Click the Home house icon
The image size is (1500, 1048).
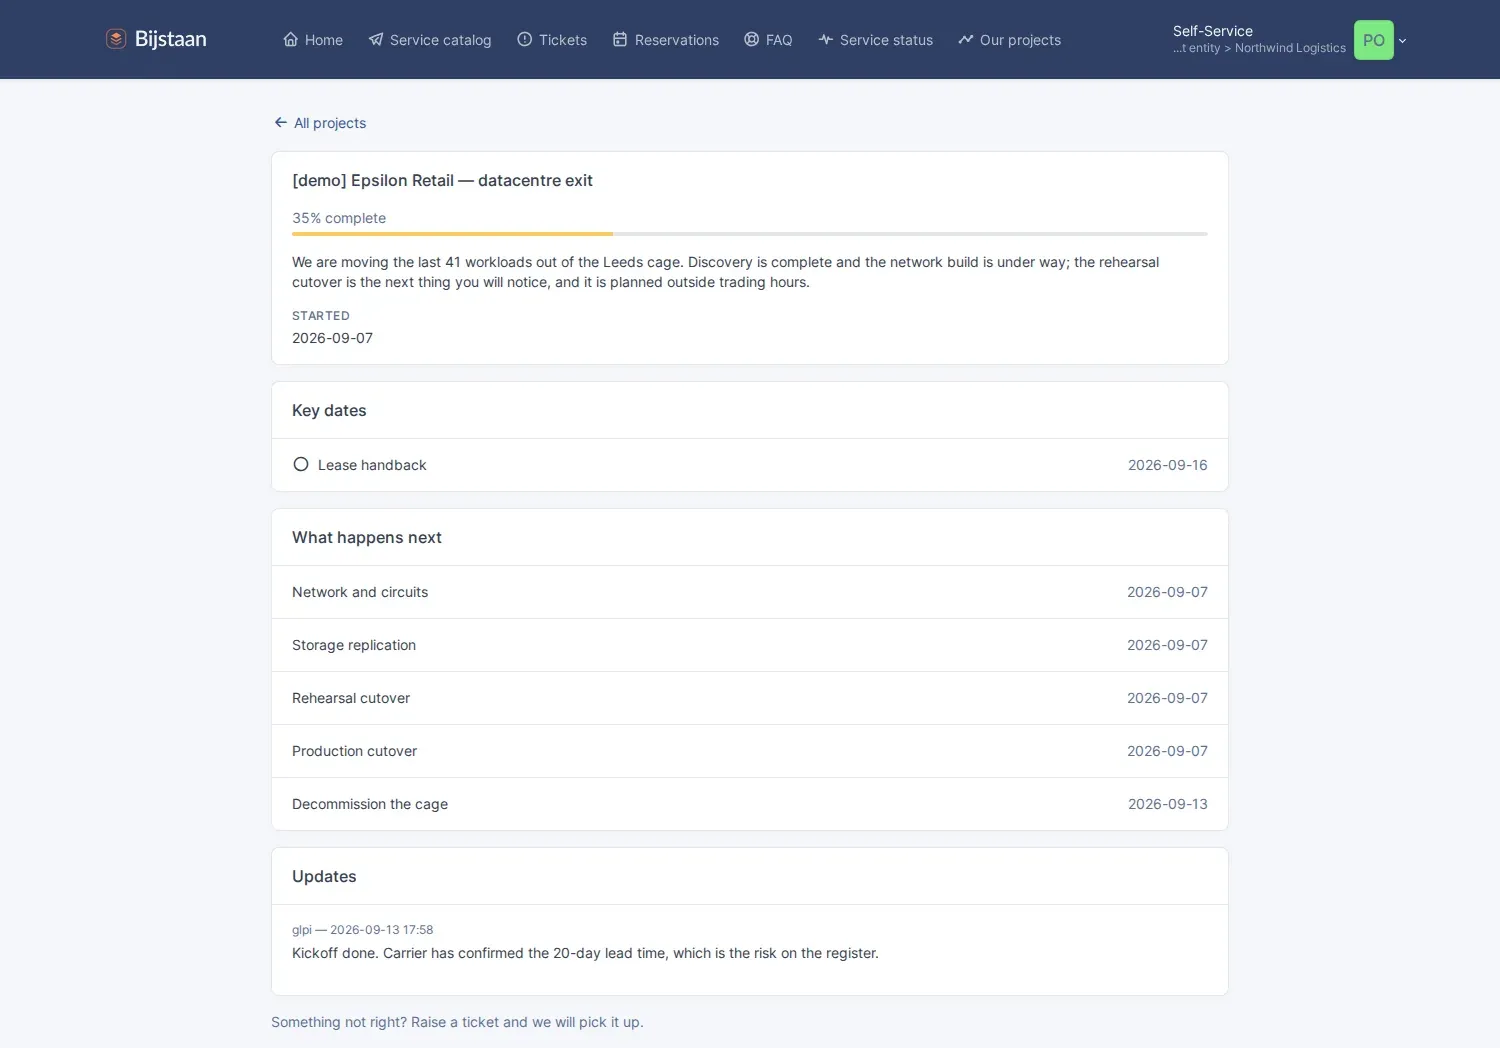291,40
